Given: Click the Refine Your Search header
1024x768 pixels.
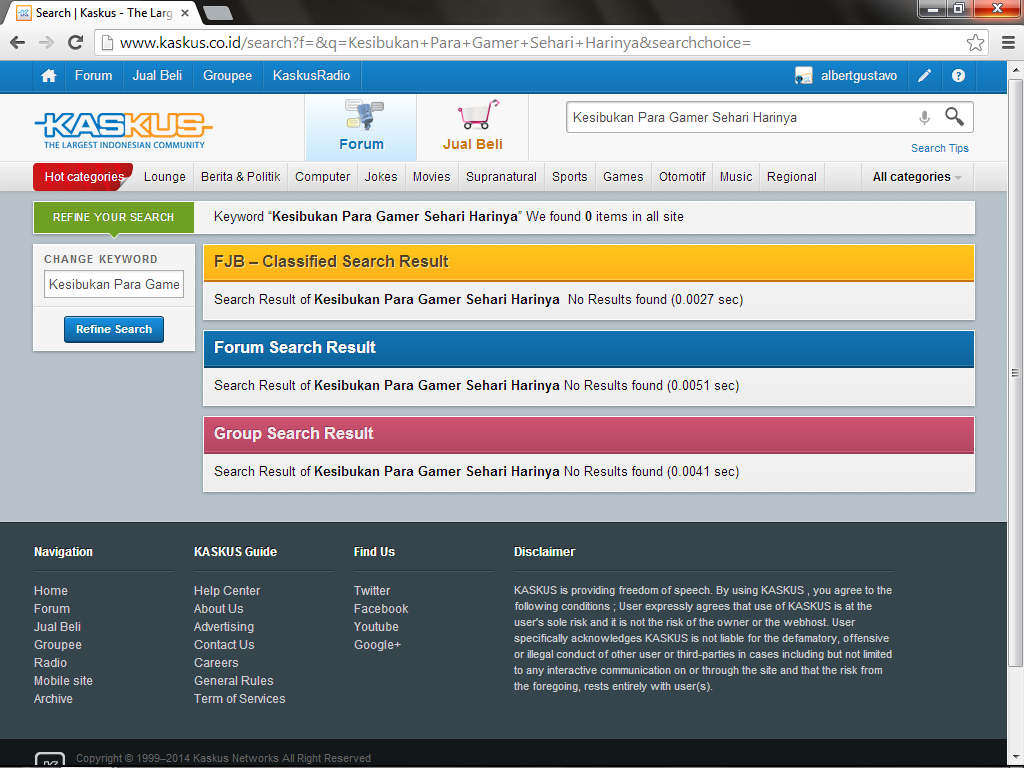Looking at the screenshot, I should pos(114,217).
